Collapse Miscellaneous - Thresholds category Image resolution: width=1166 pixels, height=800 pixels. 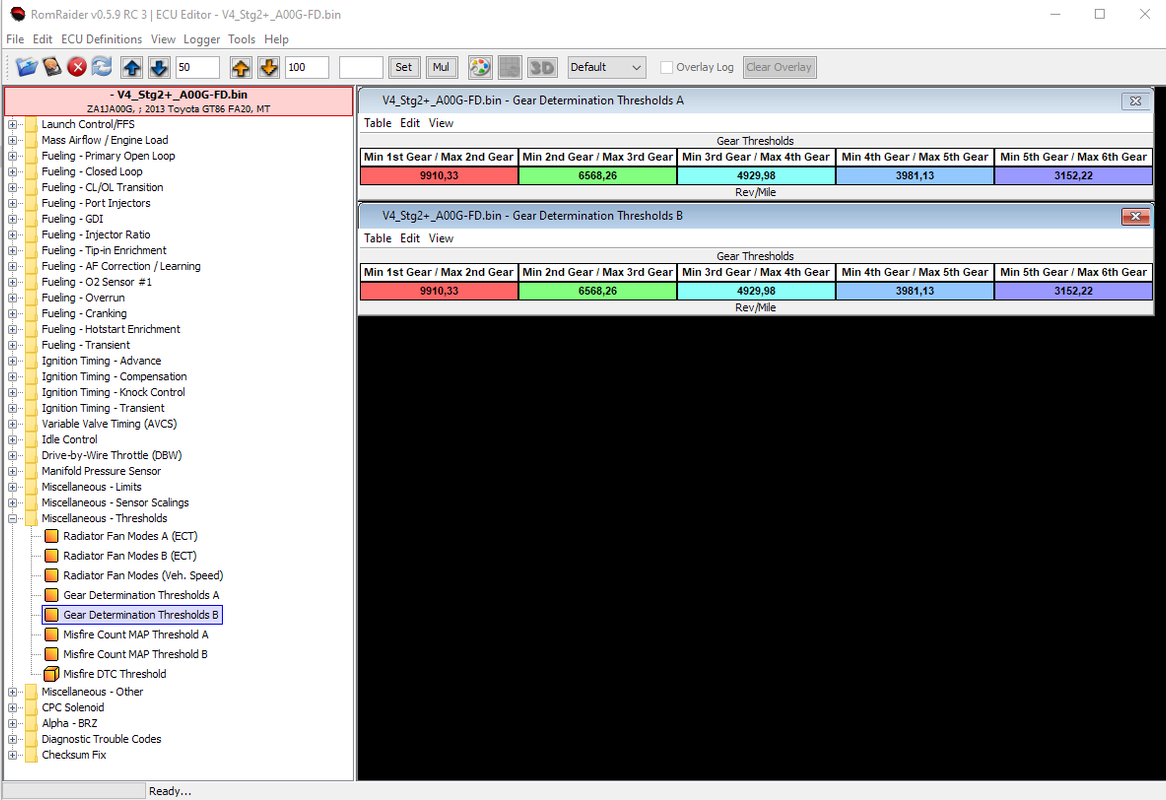click(x=13, y=518)
